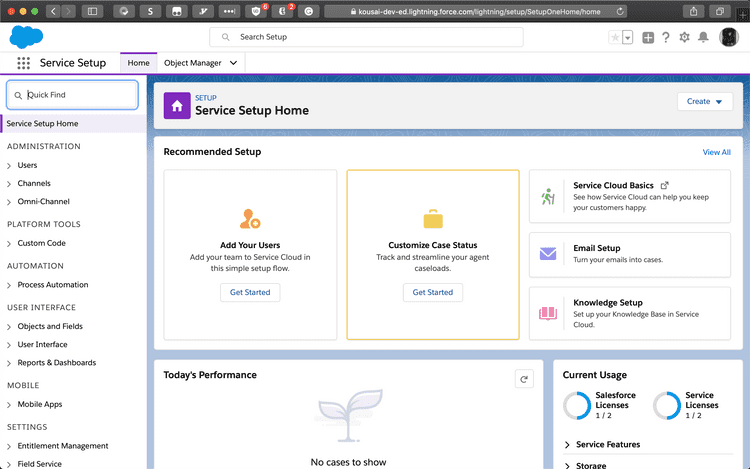Open the Object Manager tab dropdown arrow

coord(234,63)
